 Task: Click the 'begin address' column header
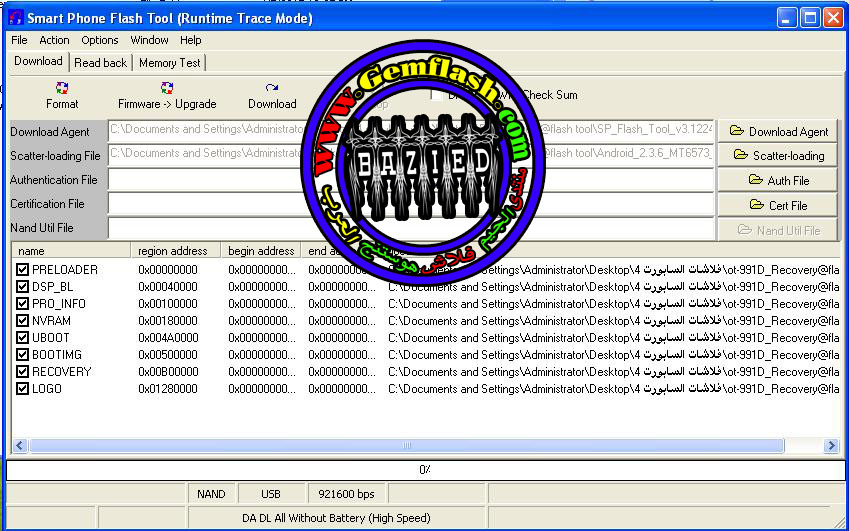tap(260, 251)
